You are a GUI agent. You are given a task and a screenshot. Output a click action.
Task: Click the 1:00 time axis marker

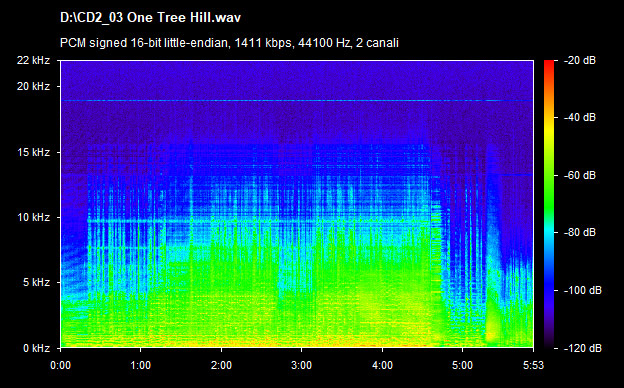click(140, 365)
